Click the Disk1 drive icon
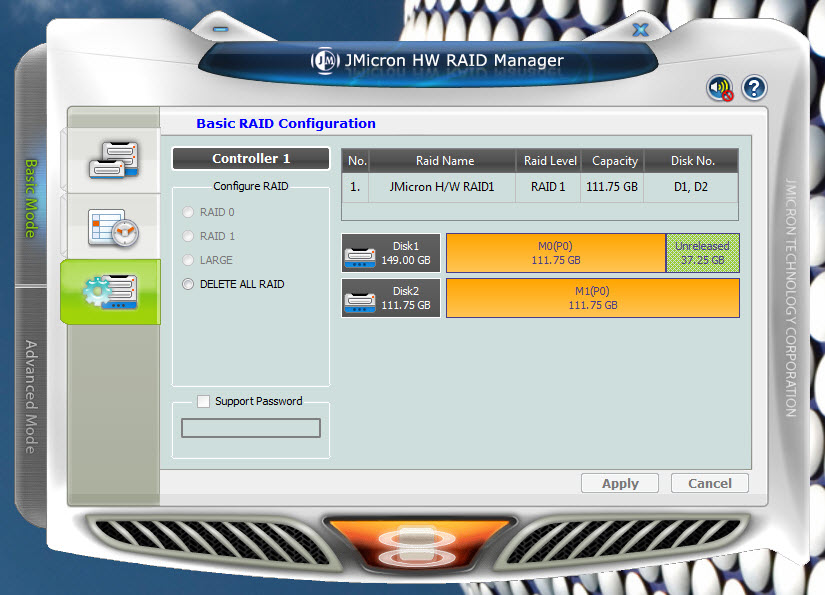The width and height of the screenshot is (825, 595). pyautogui.click(x=360, y=257)
